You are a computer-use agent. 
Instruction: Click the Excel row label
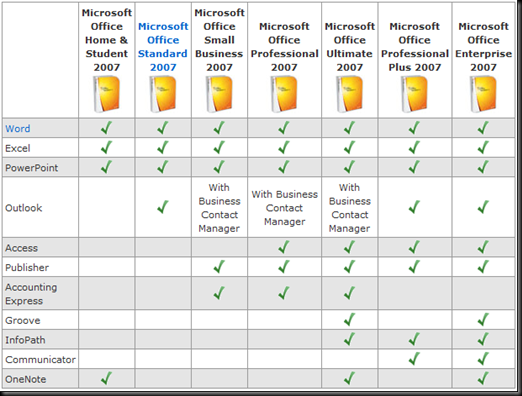[18, 148]
